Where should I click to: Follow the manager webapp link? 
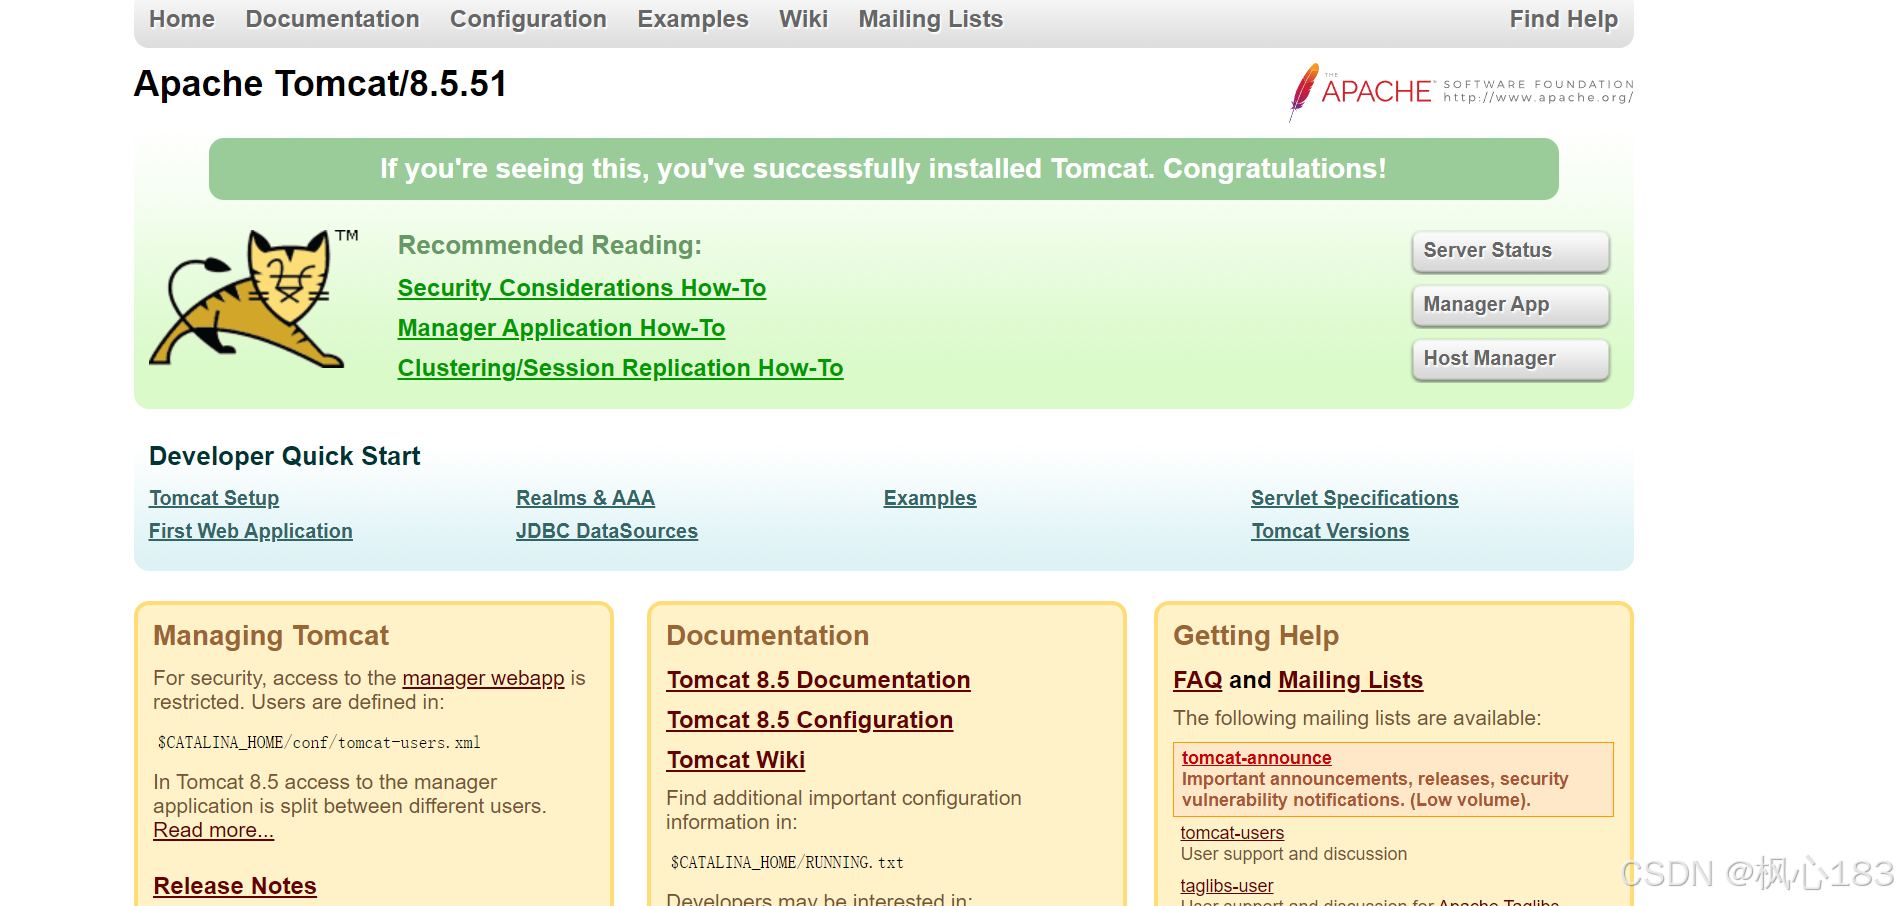pos(483,678)
